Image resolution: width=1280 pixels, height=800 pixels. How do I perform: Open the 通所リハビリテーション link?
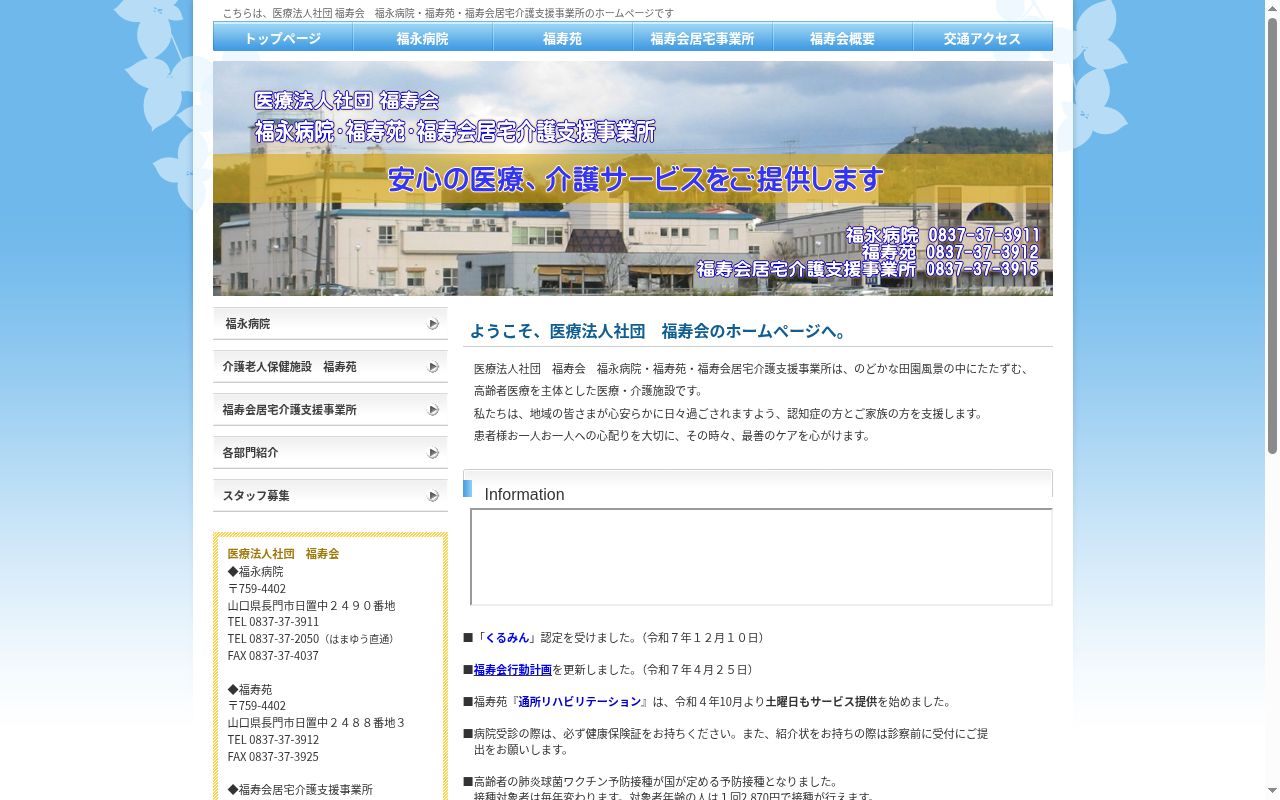[579, 702]
